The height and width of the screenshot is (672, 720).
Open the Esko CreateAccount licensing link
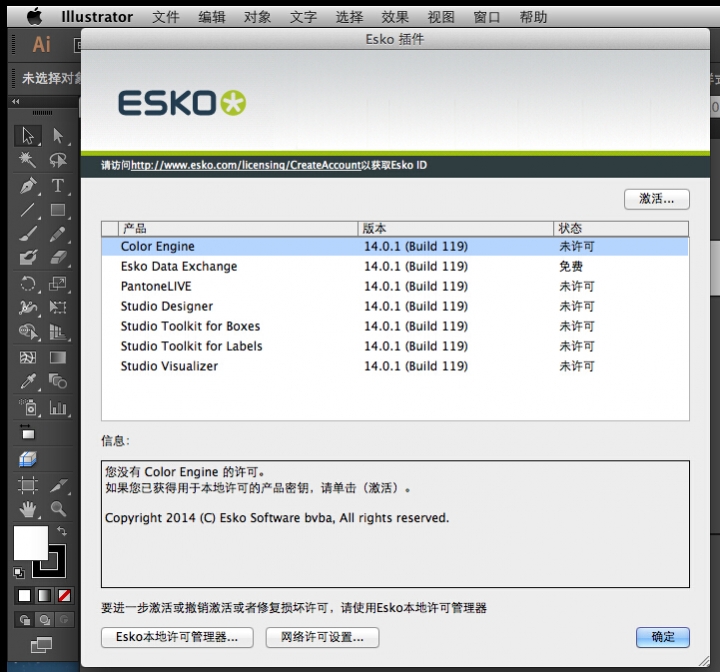[245, 165]
